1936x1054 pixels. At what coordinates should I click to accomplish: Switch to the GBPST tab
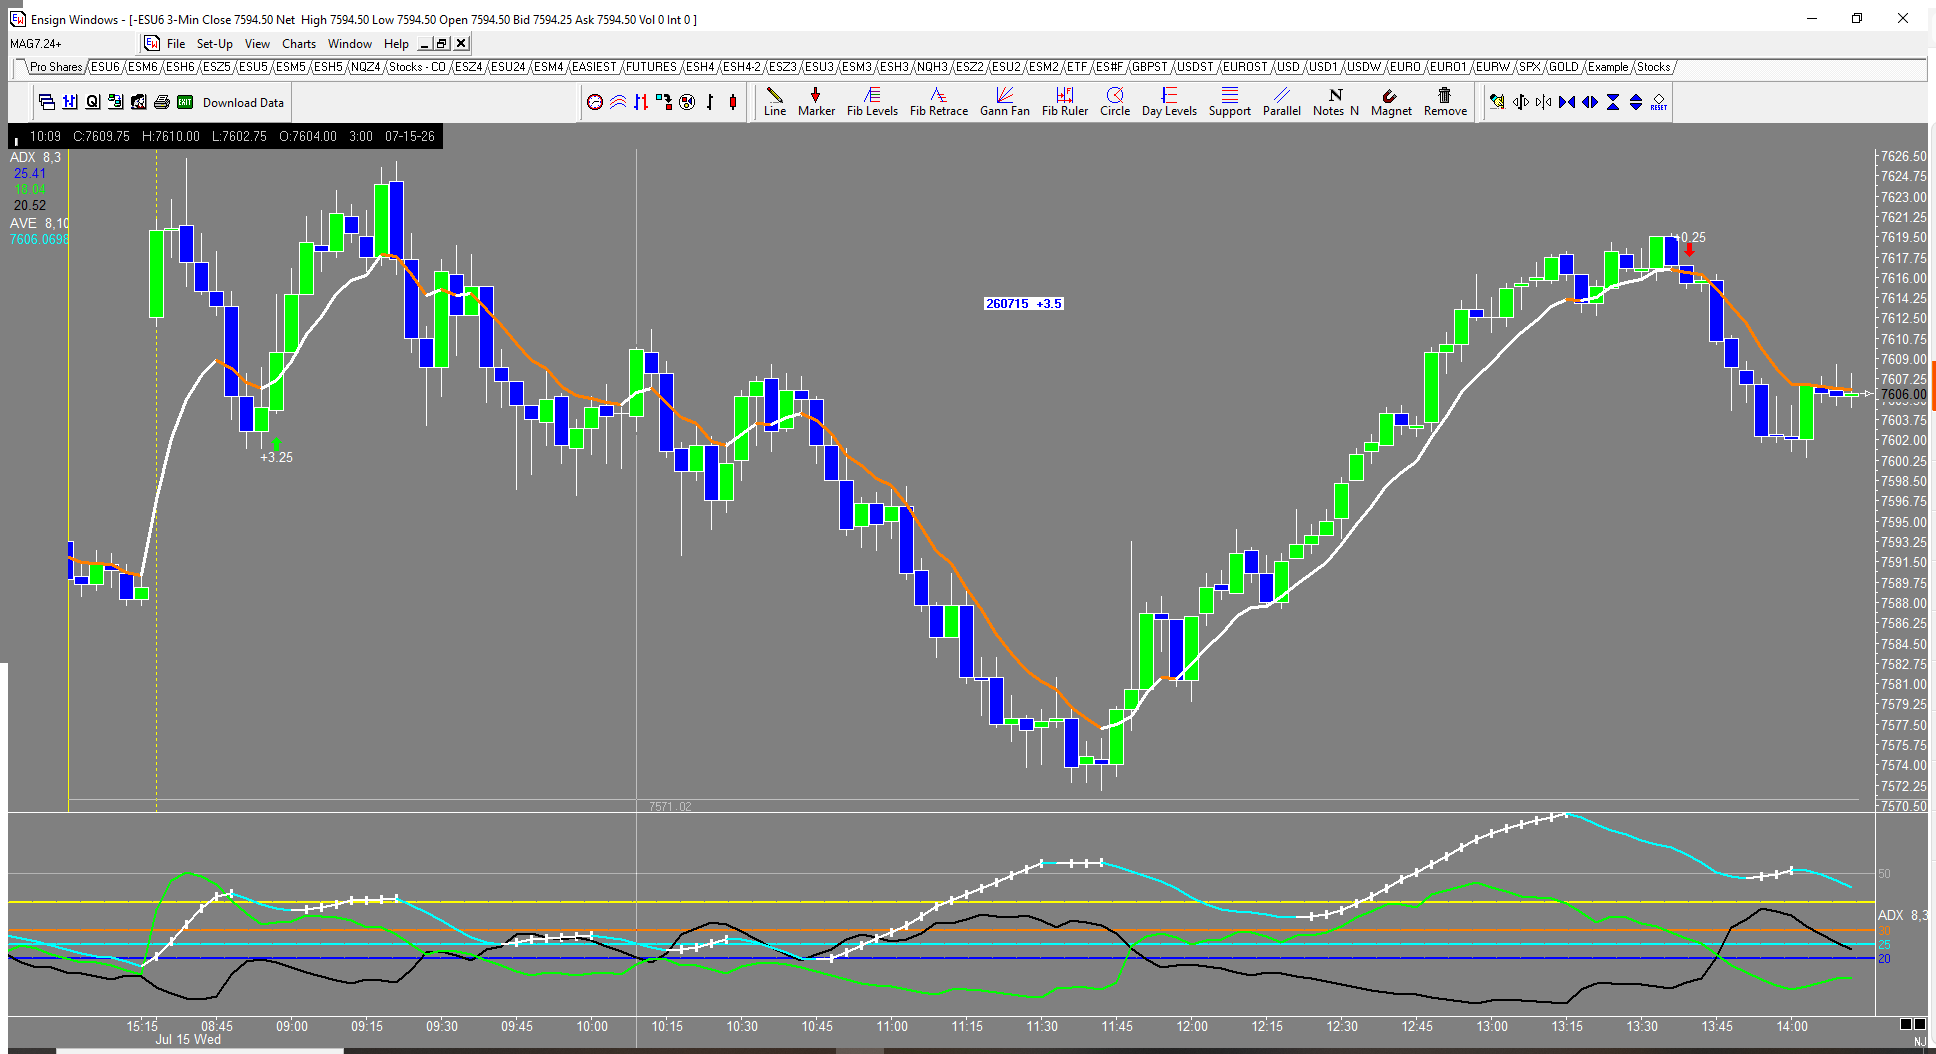1150,67
